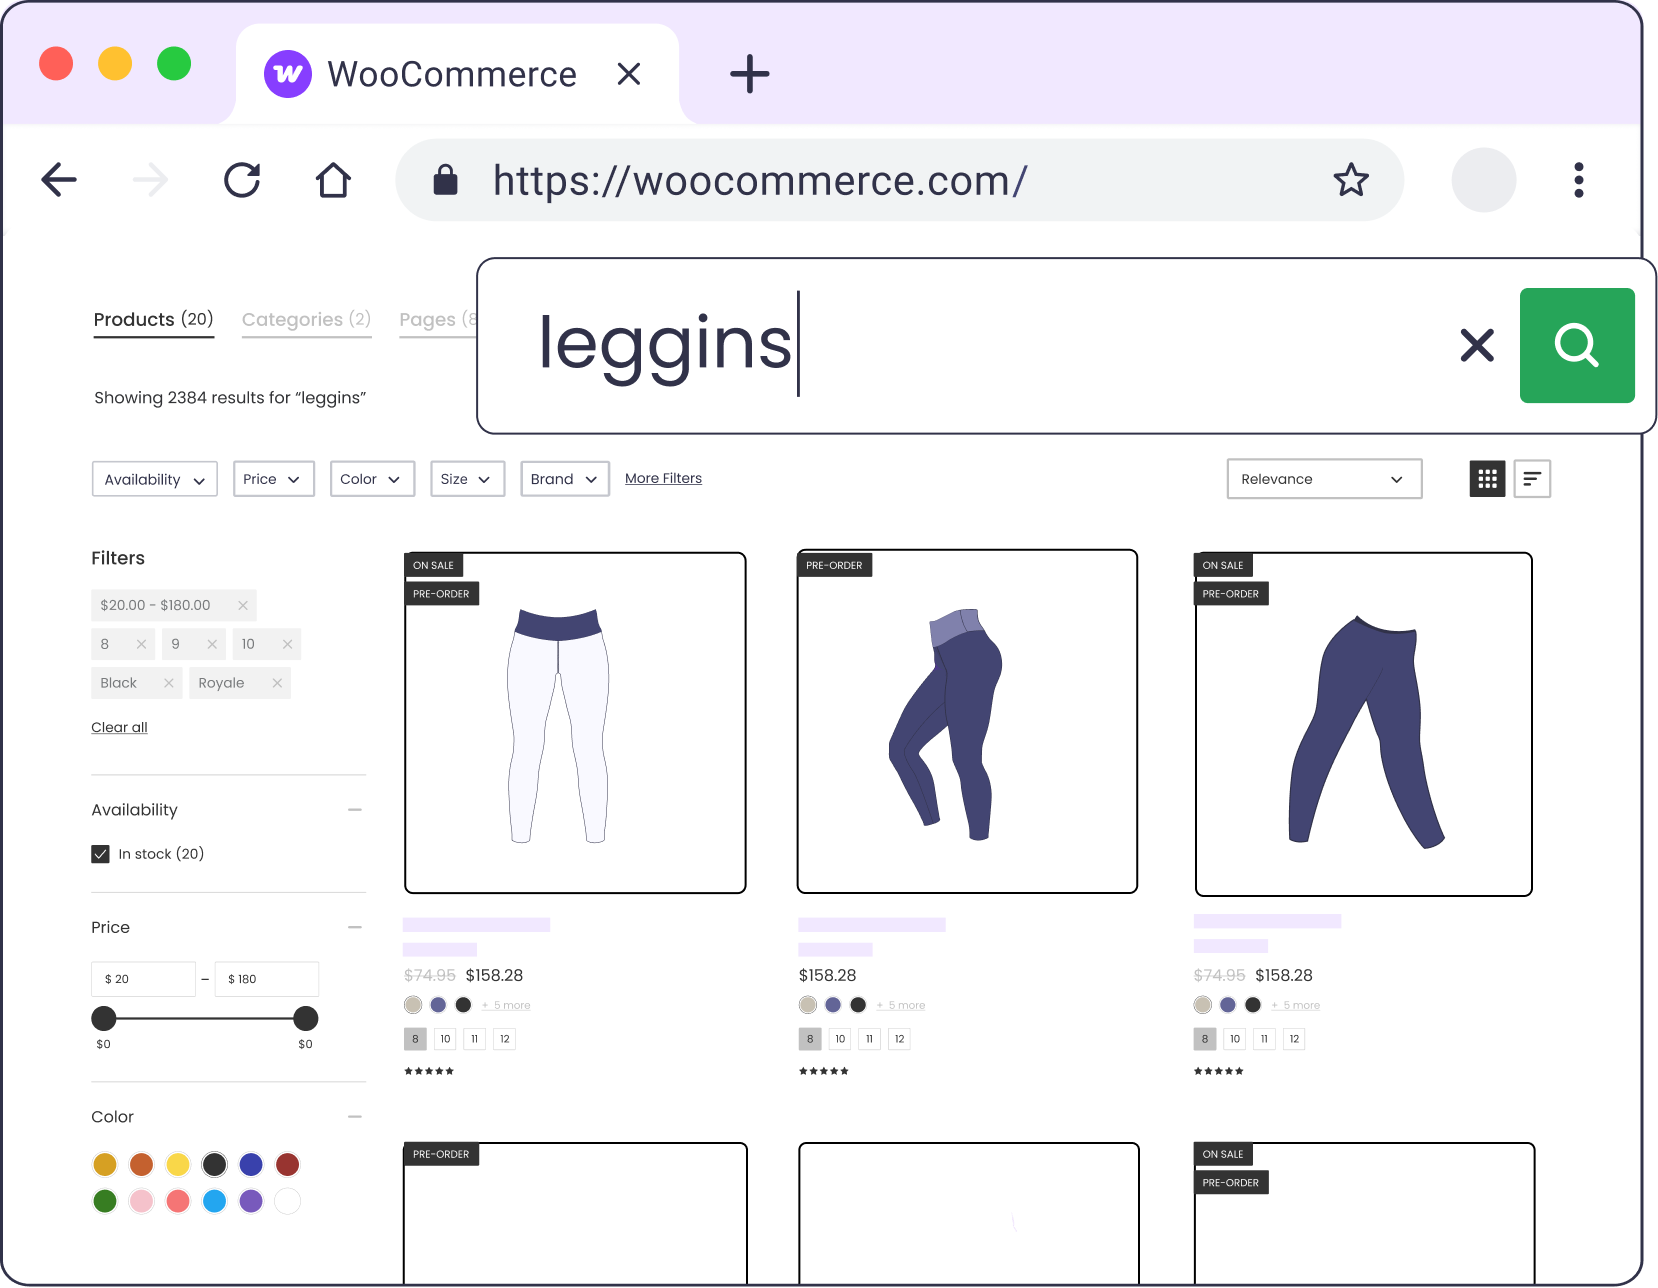Click the lock icon in the address bar

[445, 180]
